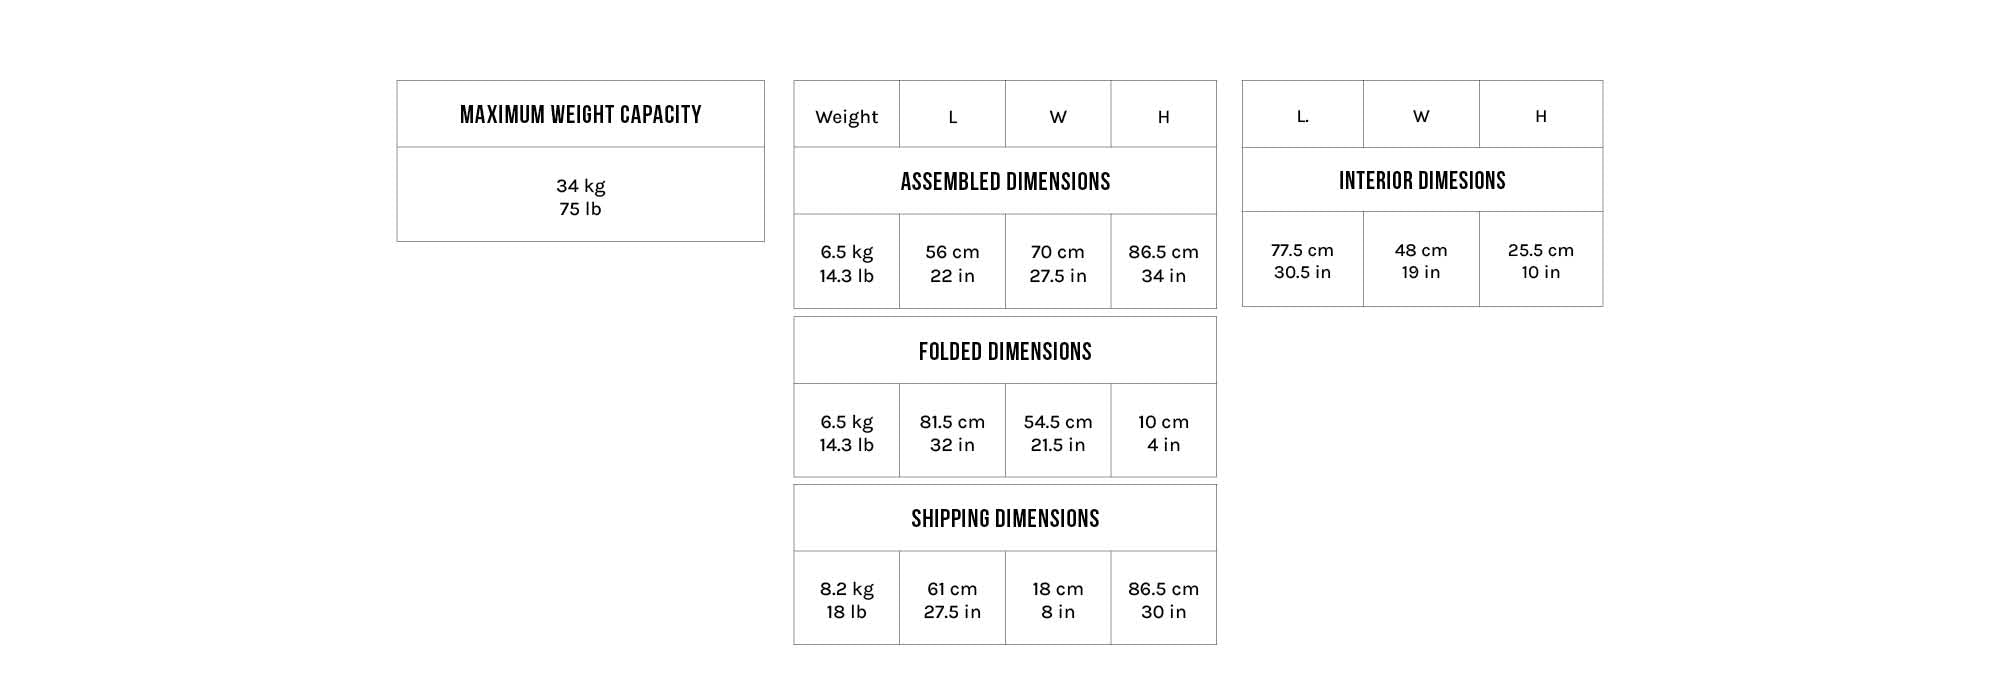Screen dimensions: 2000x700
Task: Select the 34 kg / 75 lb capacity value
Action: (580, 197)
